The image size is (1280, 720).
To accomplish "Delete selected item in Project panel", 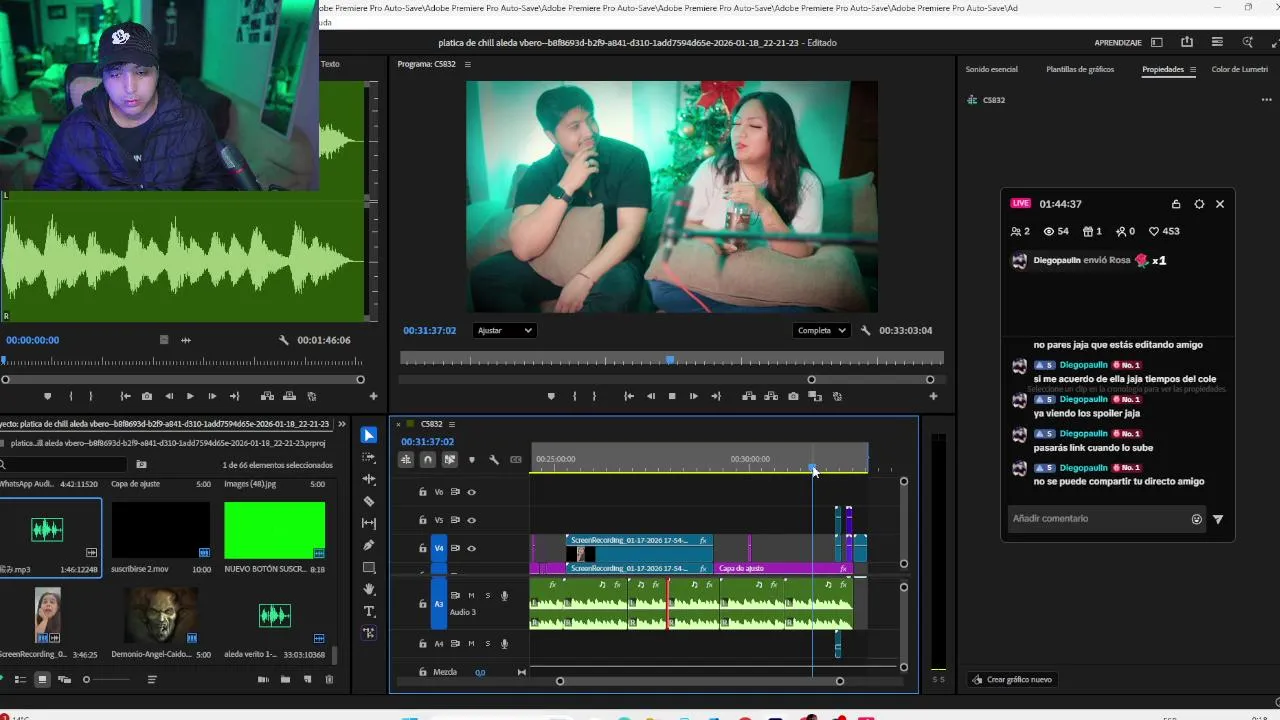I will (x=329, y=680).
